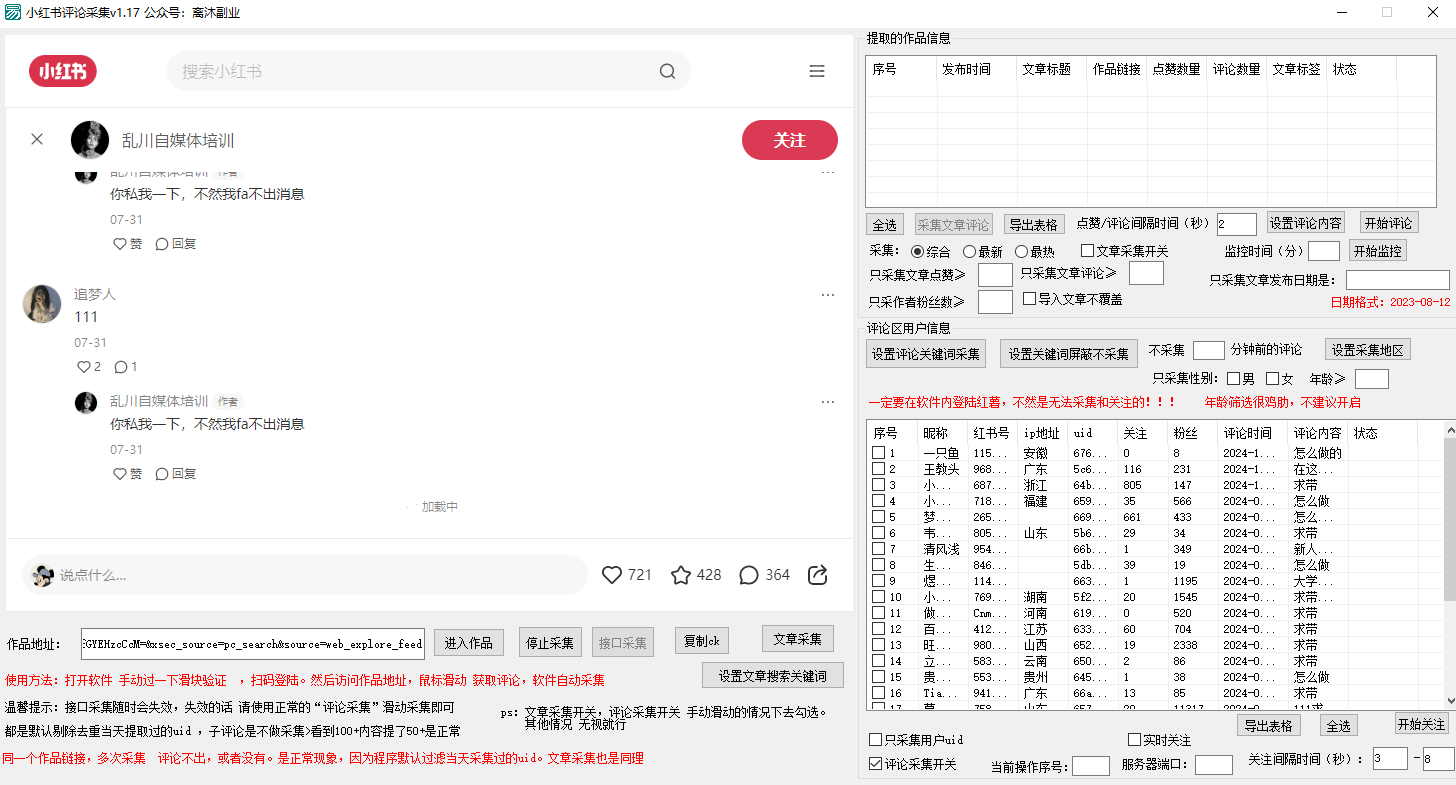Click 全选 under the 提取的作品信息 table
The width and height of the screenshot is (1456, 785).
coord(885,225)
